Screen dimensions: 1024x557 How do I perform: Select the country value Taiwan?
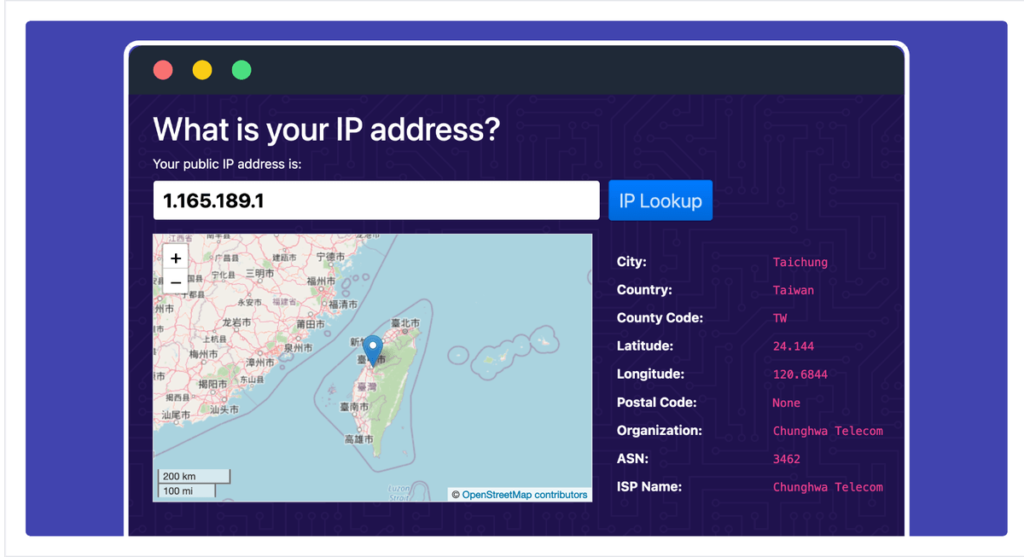click(x=793, y=290)
